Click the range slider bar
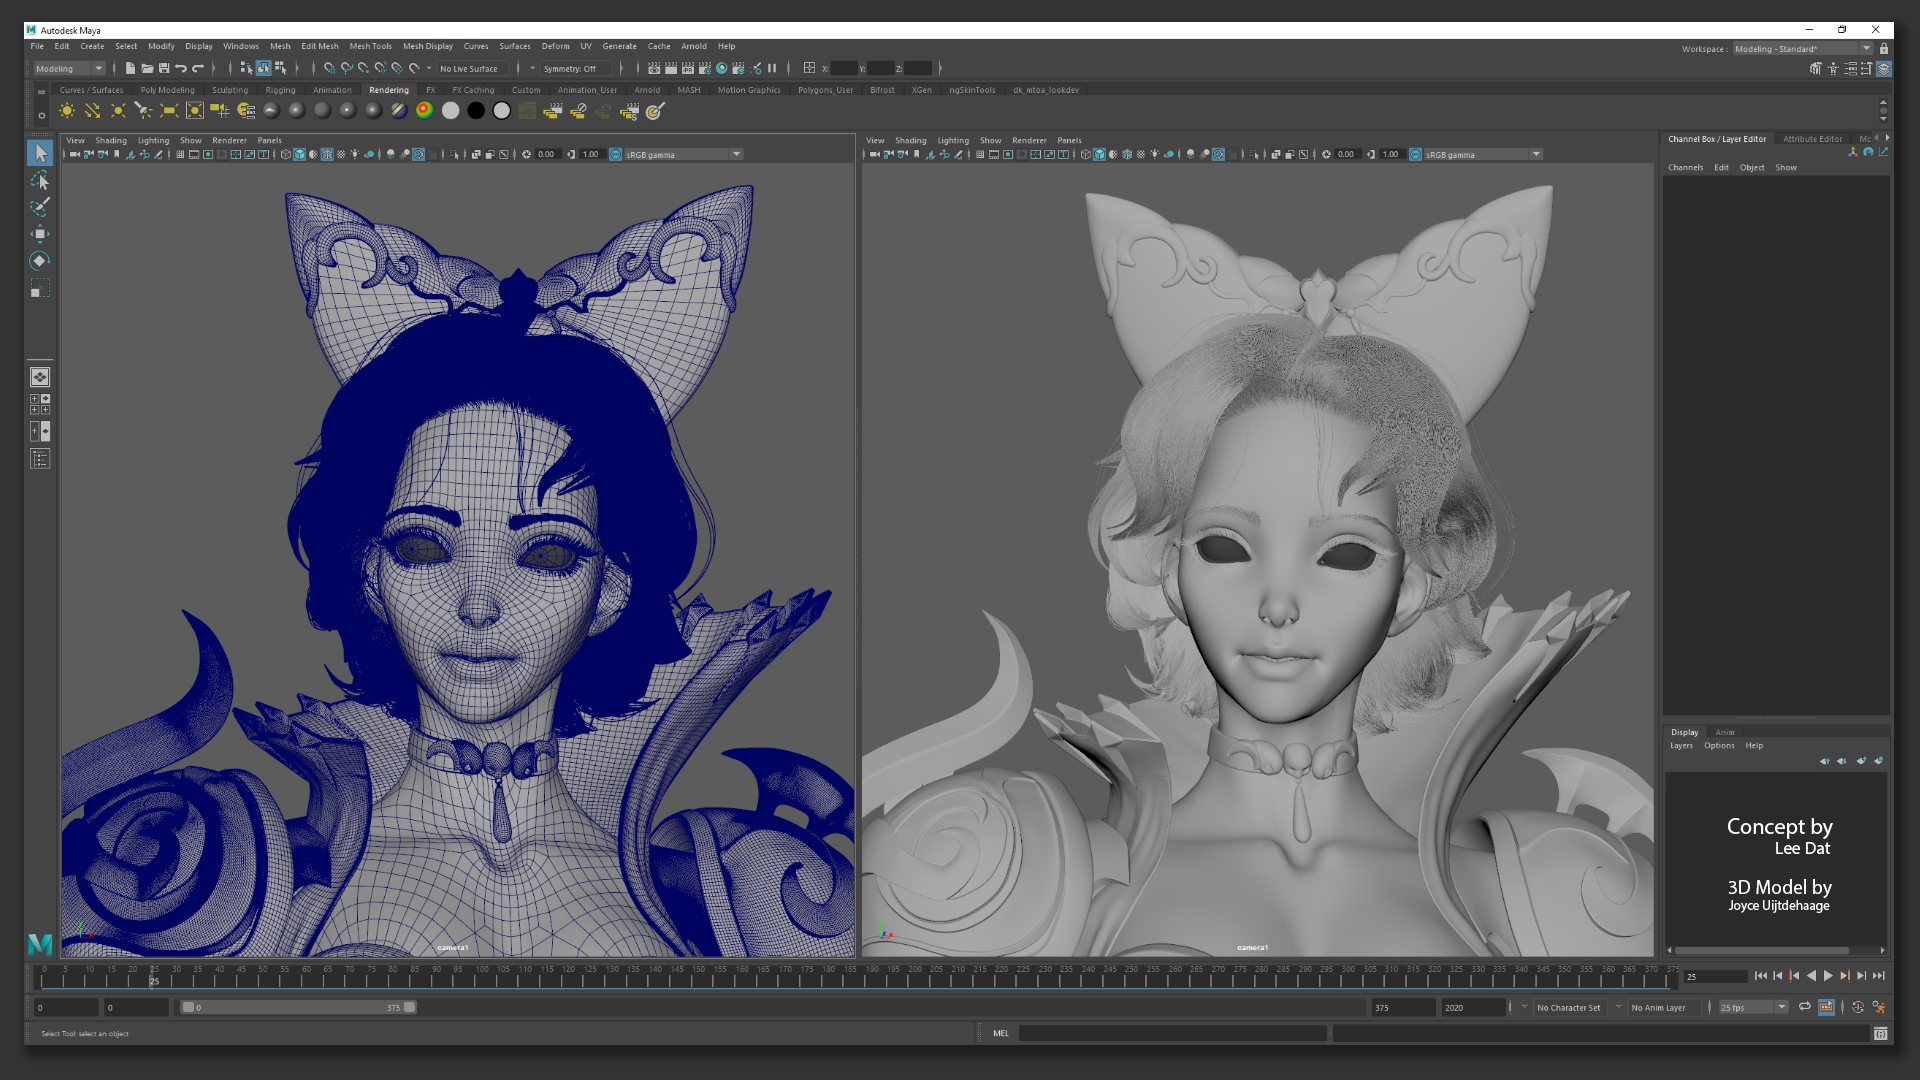The width and height of the screenshot is (1920, 1080). tap(298, 1007)
